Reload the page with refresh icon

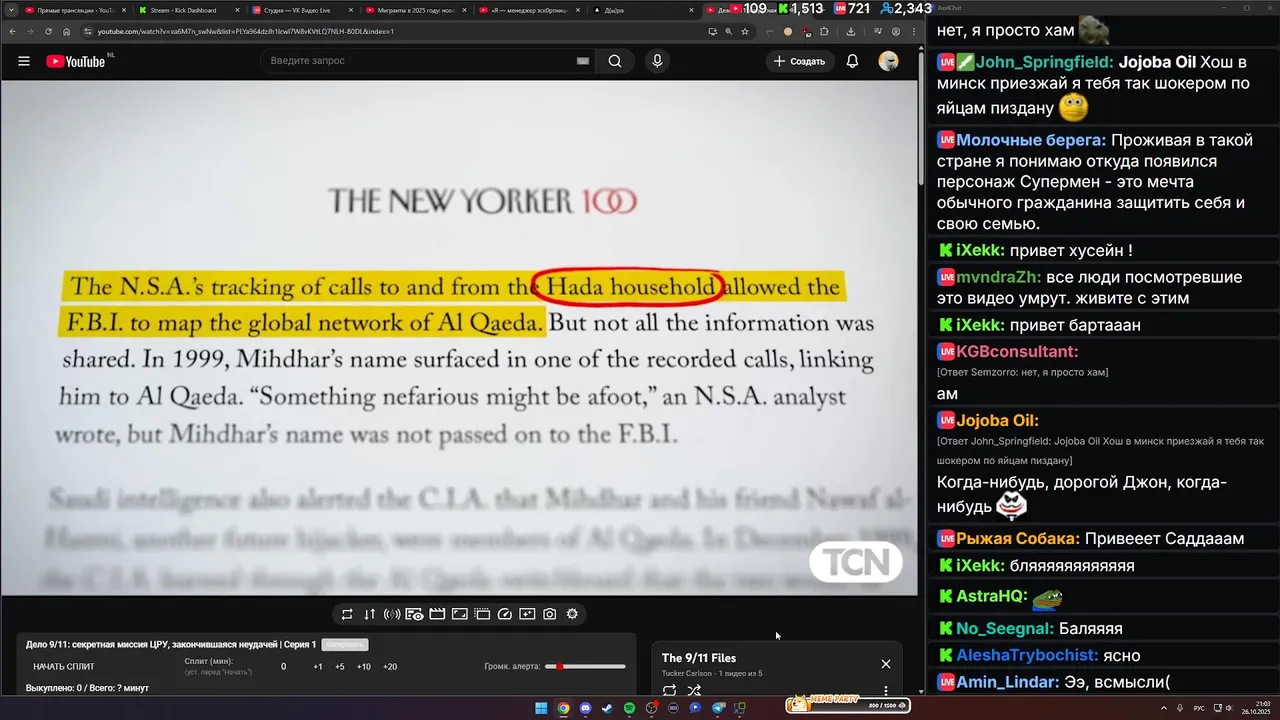pyautogui.click(x=49, y=31)
